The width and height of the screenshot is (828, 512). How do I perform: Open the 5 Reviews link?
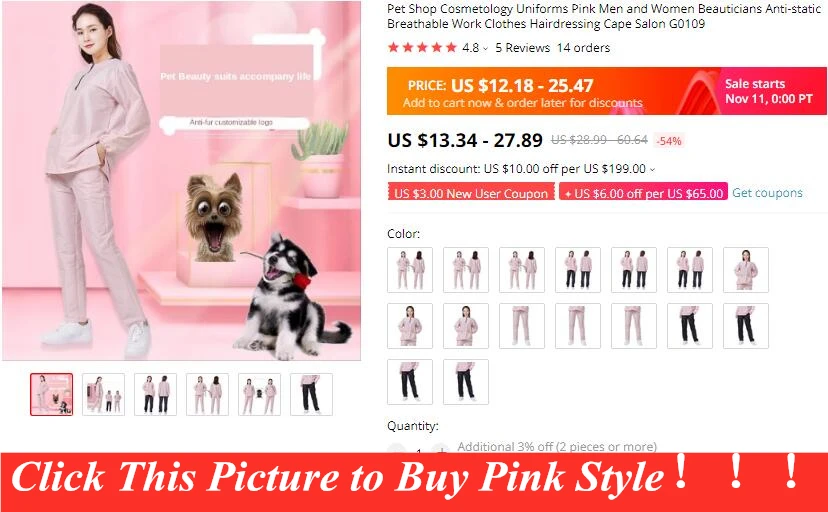[522, 48]
